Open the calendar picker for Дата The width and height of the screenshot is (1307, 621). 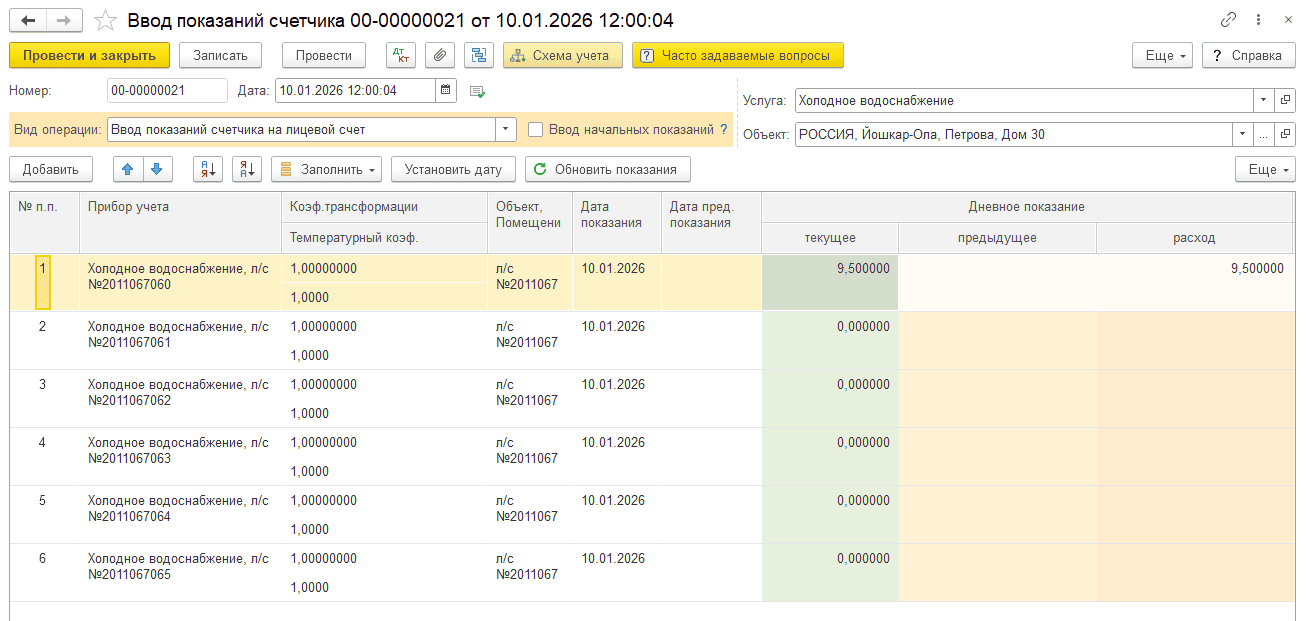[x=446, y=90]
